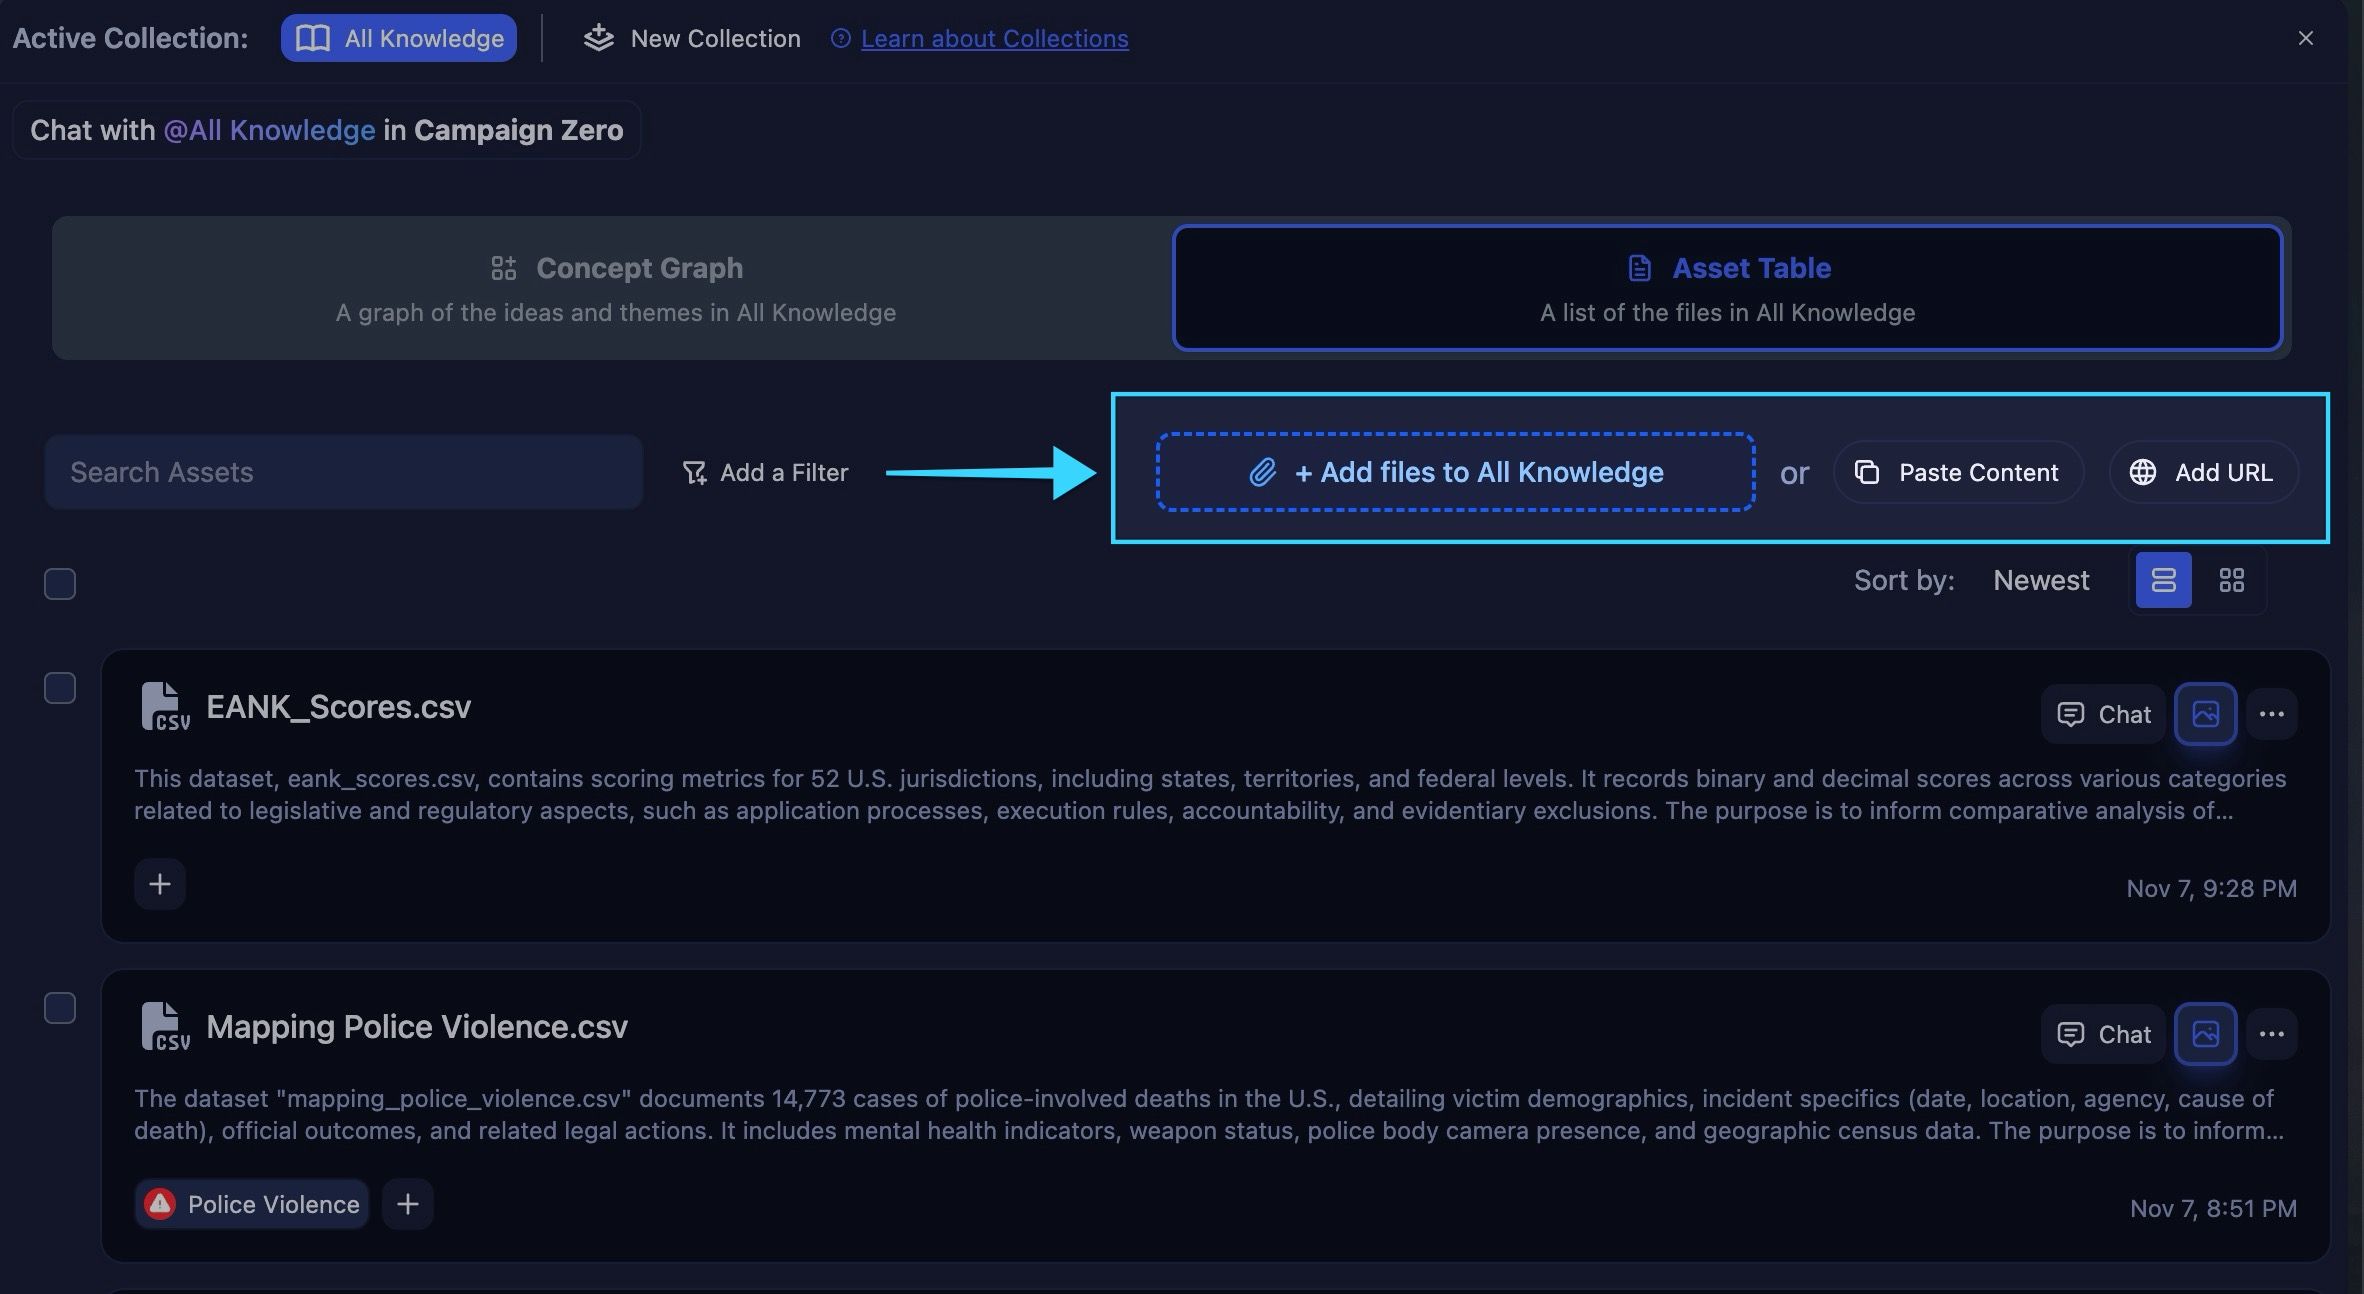Click the paperclip icon in Add files
This screenshot has height=1294, width=2364.
1263,472
